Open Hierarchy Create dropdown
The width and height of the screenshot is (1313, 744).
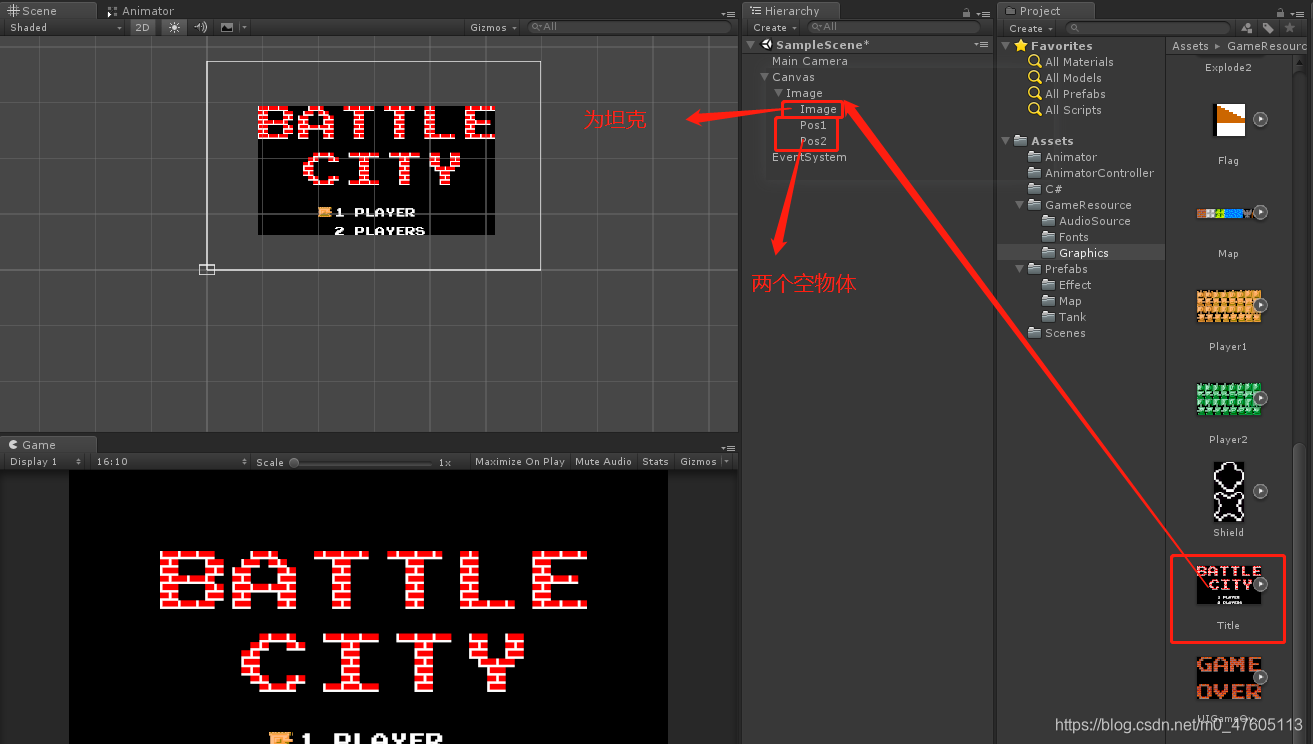click(x=775, y=28)
